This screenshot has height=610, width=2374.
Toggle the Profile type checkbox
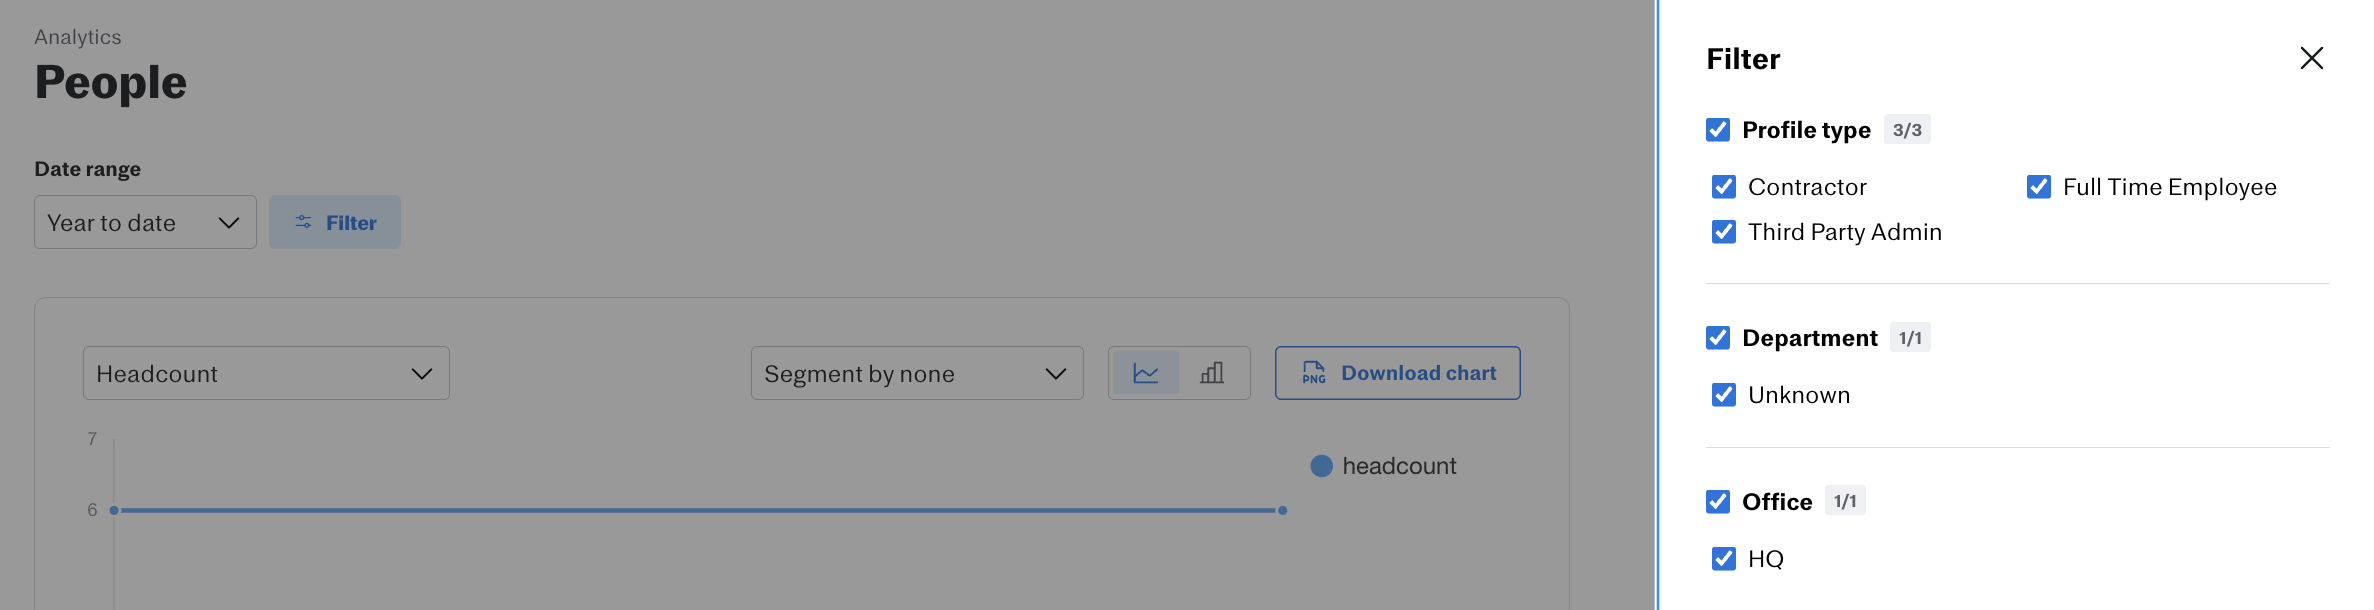pos(1718,130)
